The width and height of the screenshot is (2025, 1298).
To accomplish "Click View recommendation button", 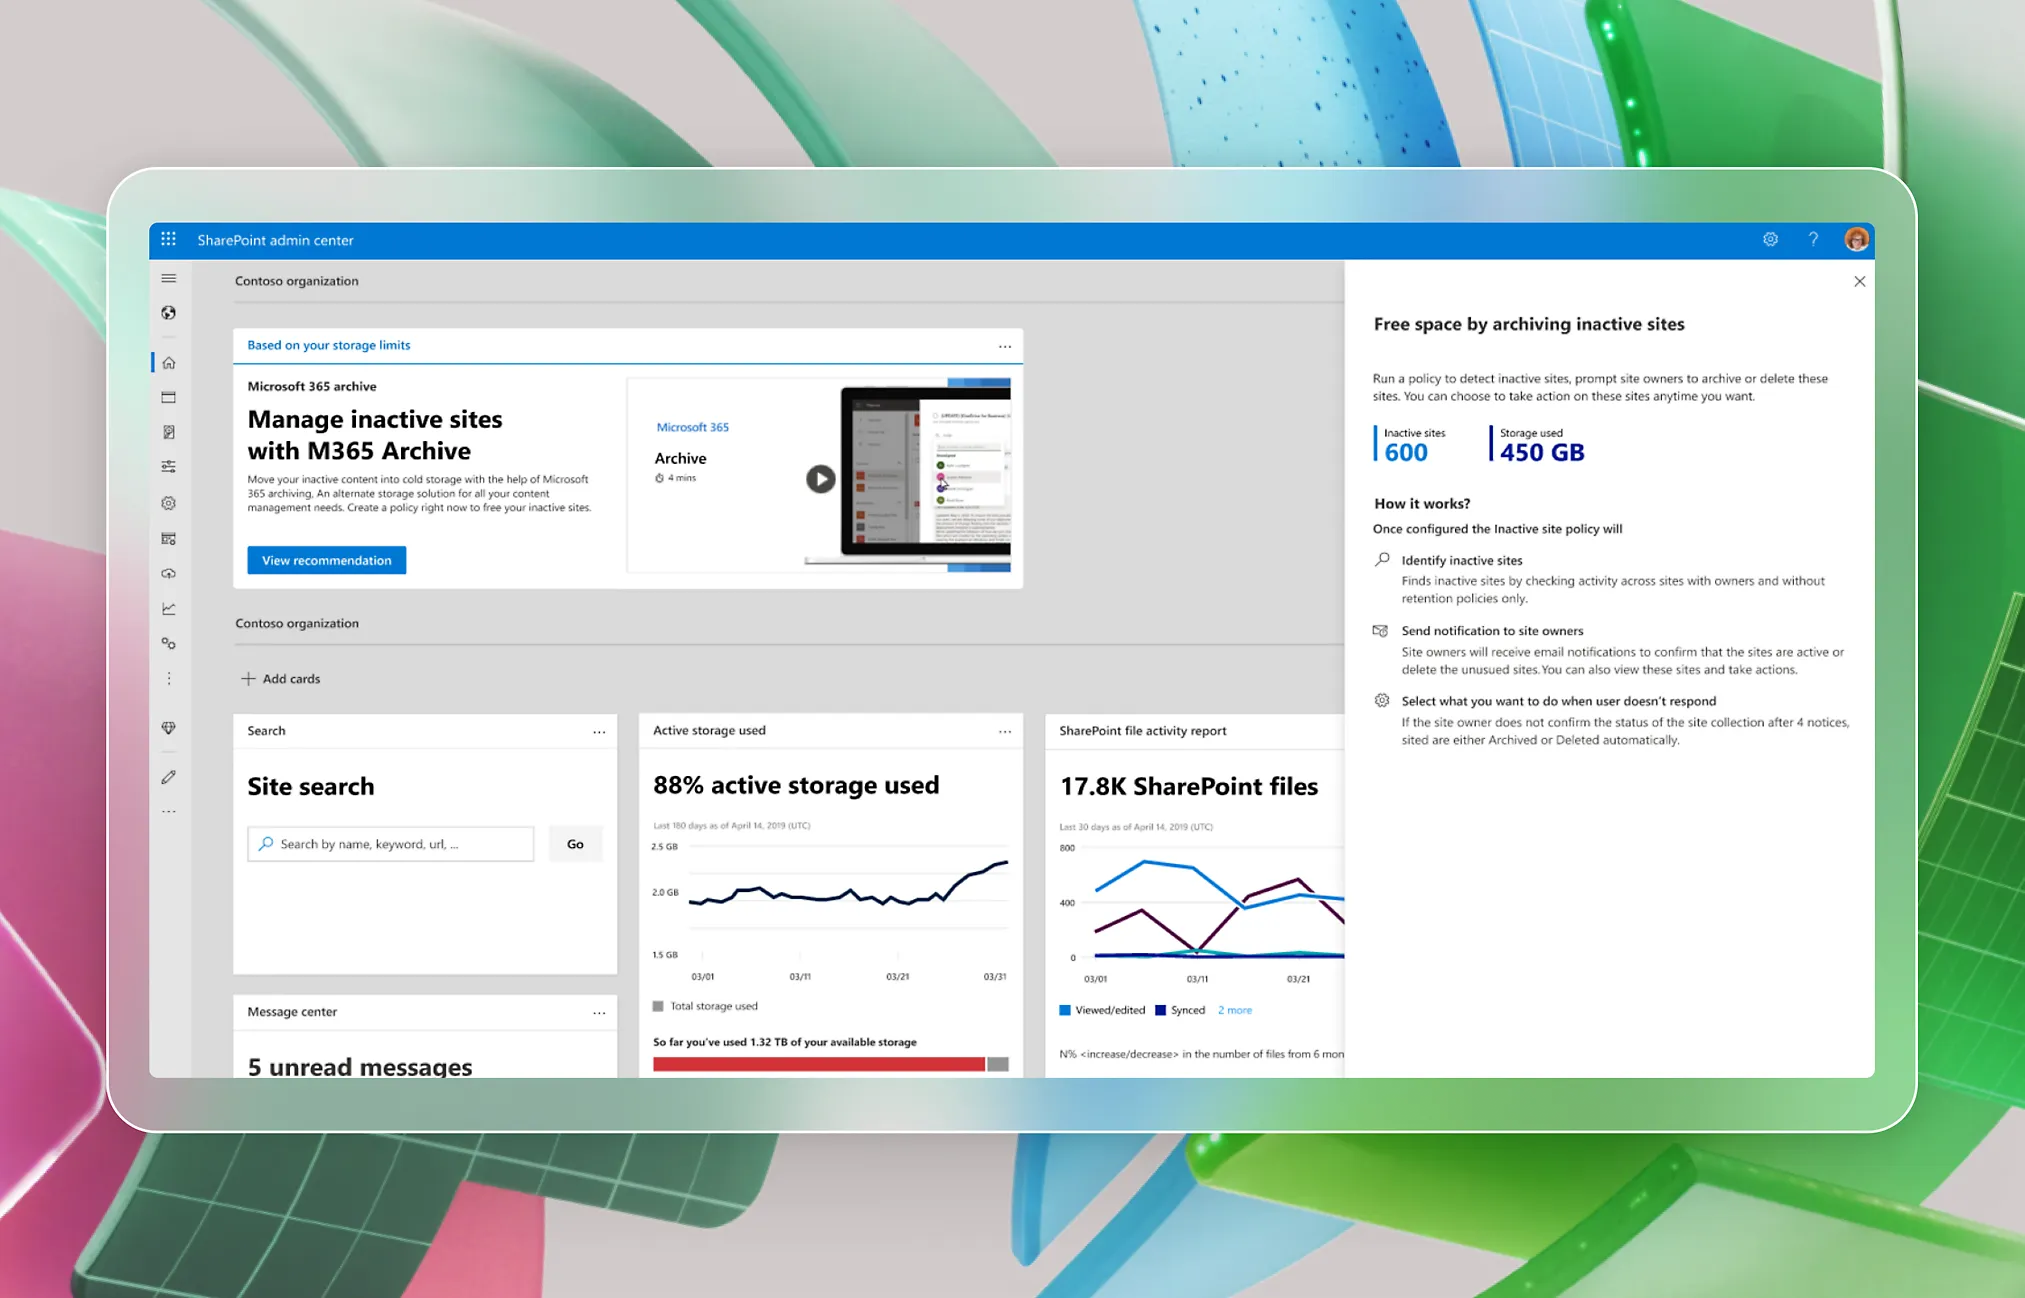I will coord(326,560).
